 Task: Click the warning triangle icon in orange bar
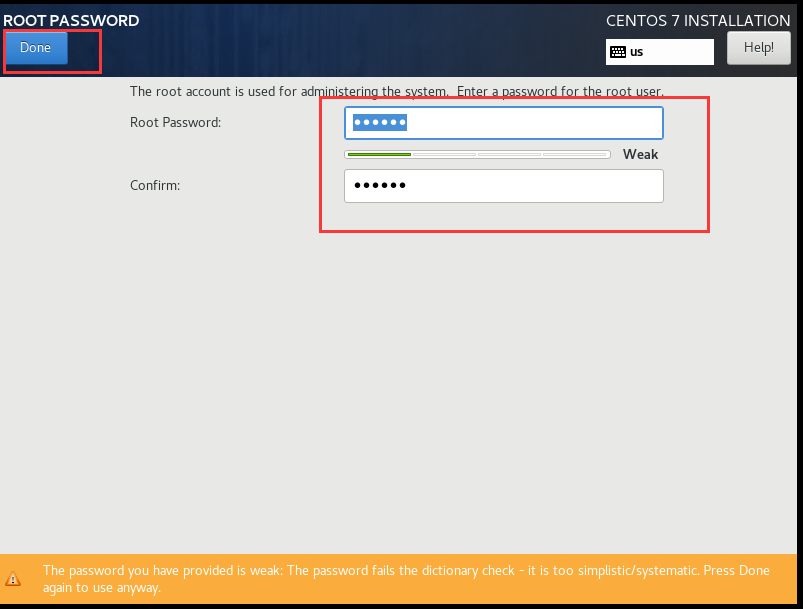(13, 579)
